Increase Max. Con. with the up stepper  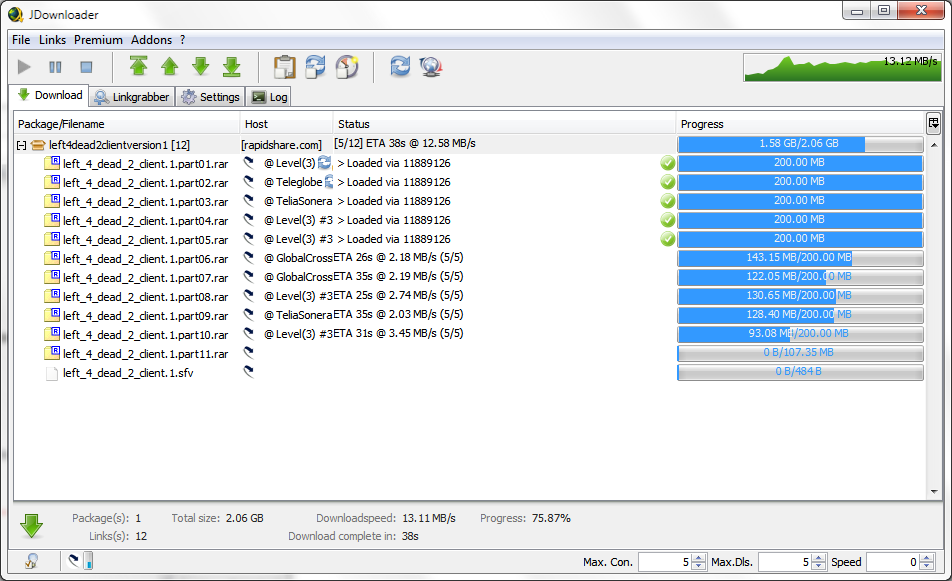699,558
